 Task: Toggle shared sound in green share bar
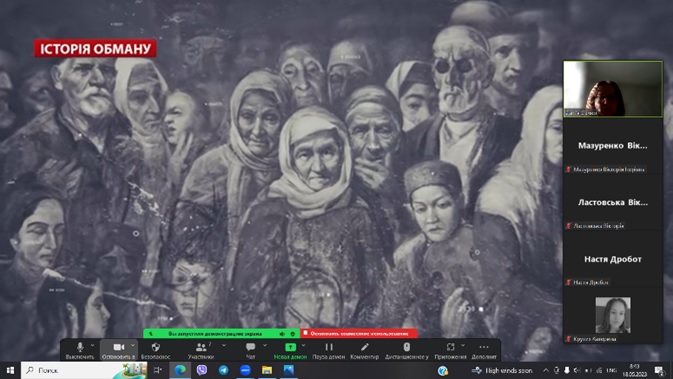coord(282,334)
